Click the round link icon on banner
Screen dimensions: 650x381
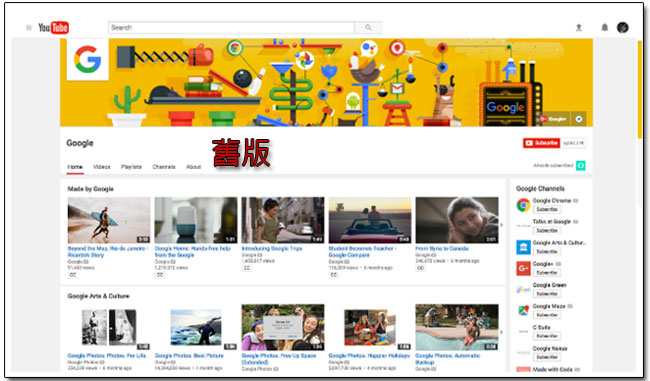click(579, 119)
